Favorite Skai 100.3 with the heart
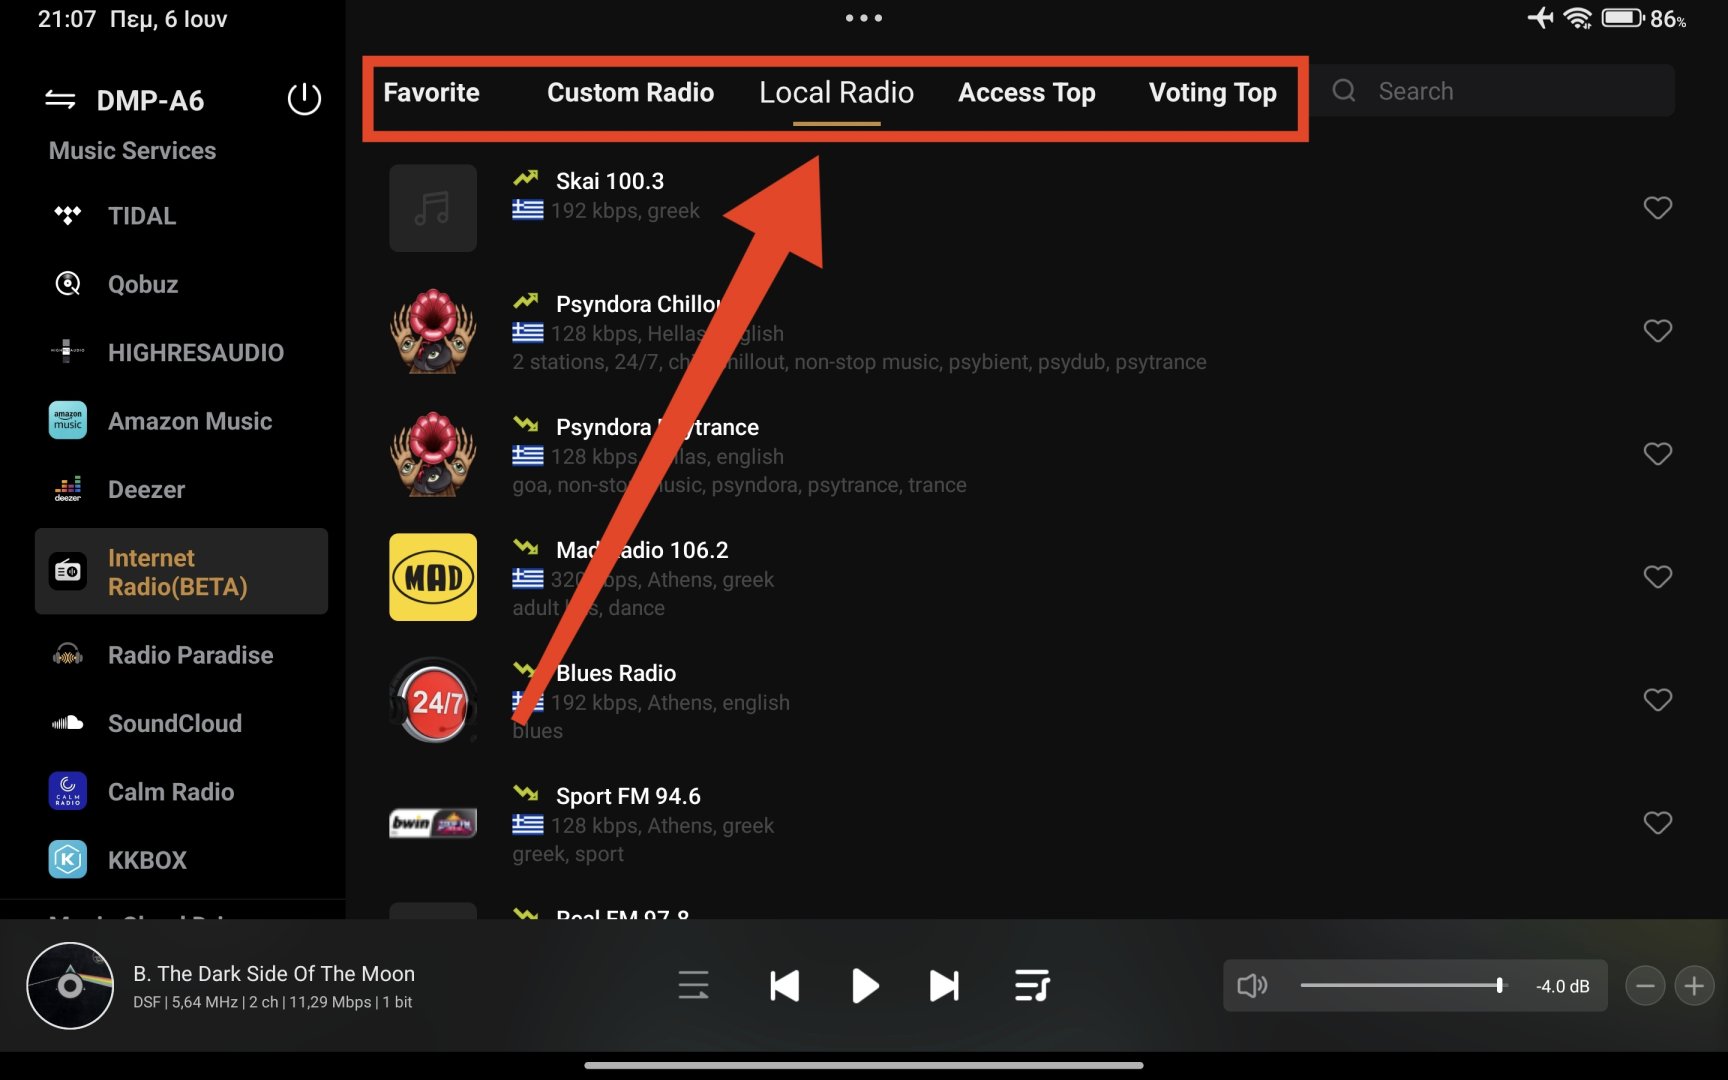1728x1080 pixels. pyautogui.click(x=1658, y=207)
